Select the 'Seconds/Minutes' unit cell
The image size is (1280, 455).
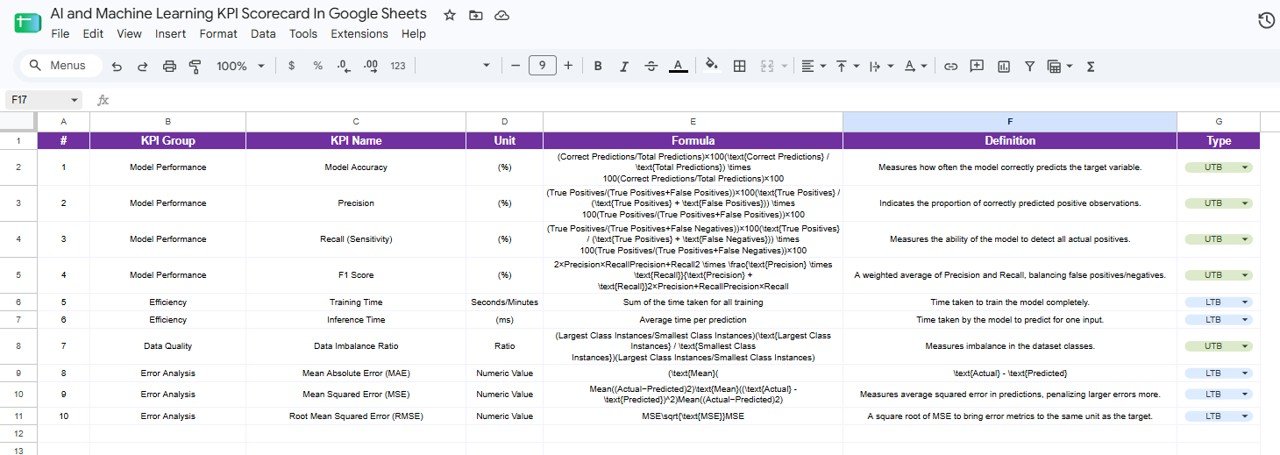[504, 302]
